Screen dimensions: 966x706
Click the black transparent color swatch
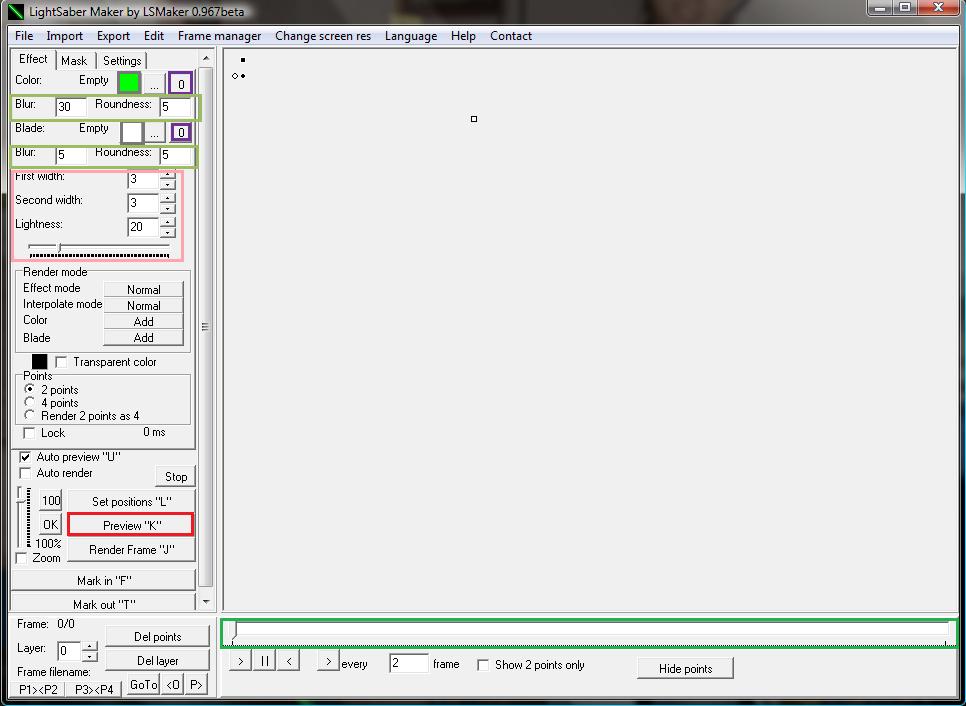(39, 362)
